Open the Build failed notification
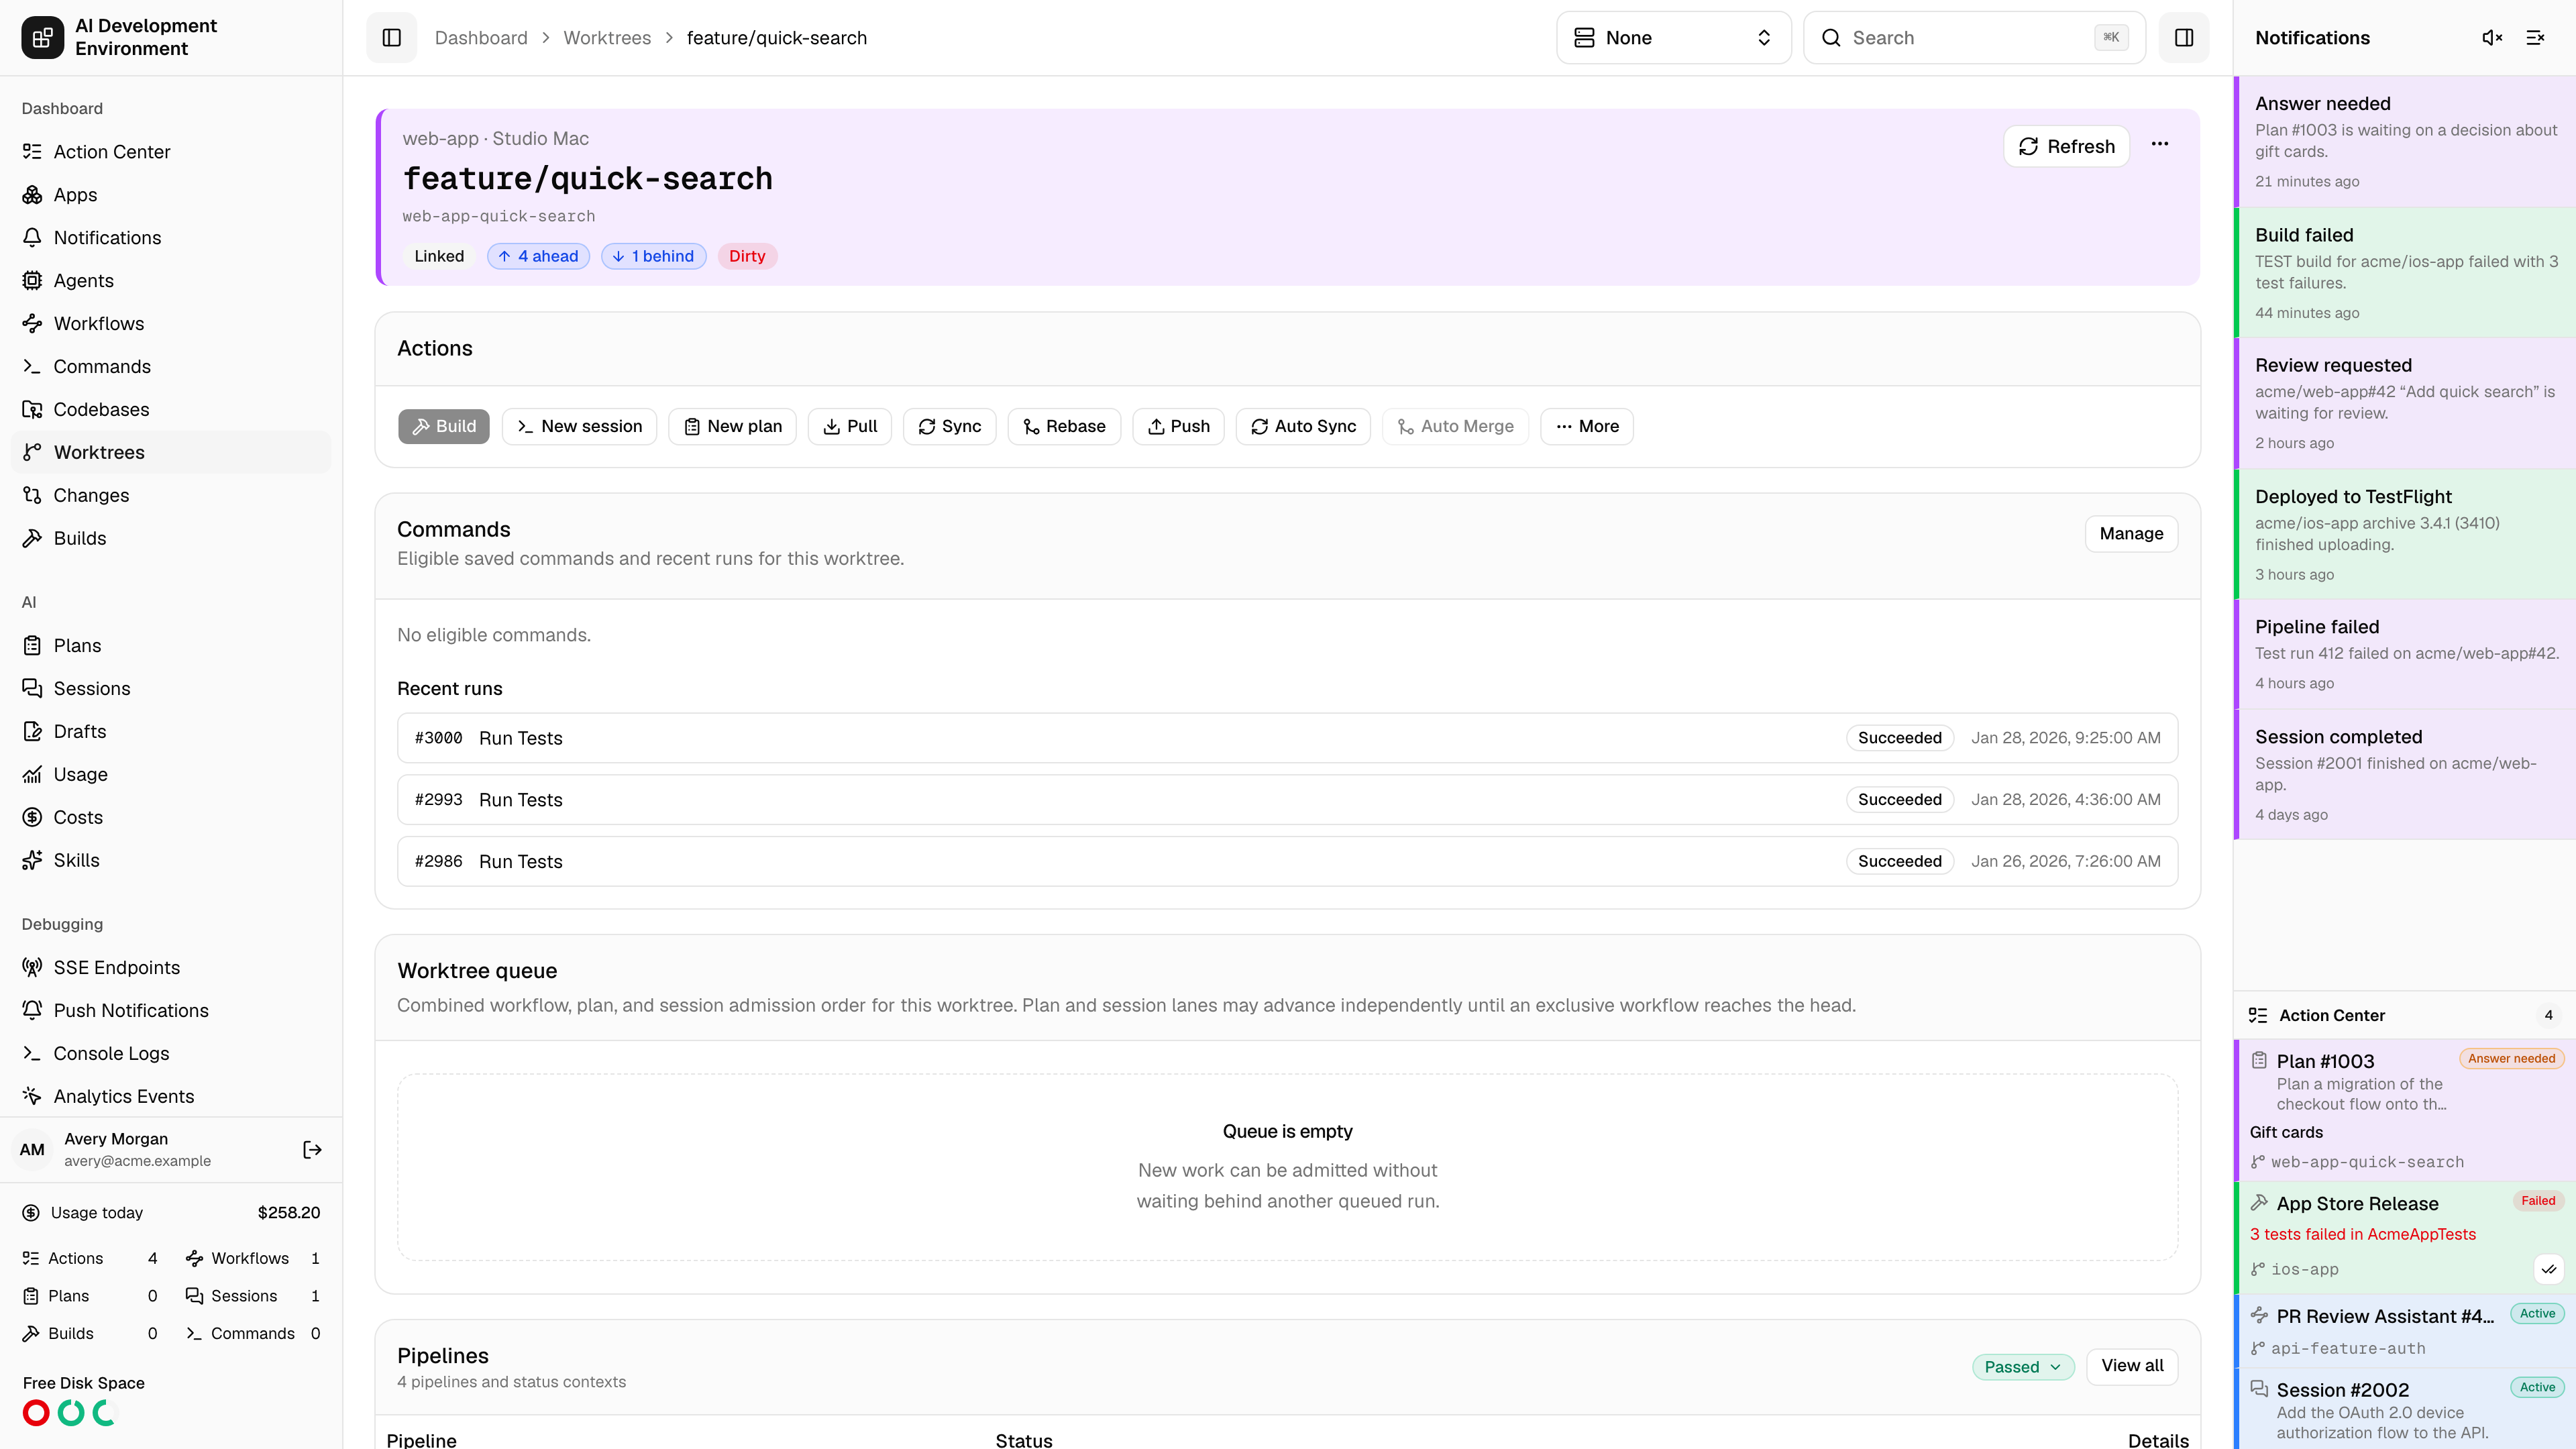Viewport: 2576px width, 1449px height. [2405, 273]
